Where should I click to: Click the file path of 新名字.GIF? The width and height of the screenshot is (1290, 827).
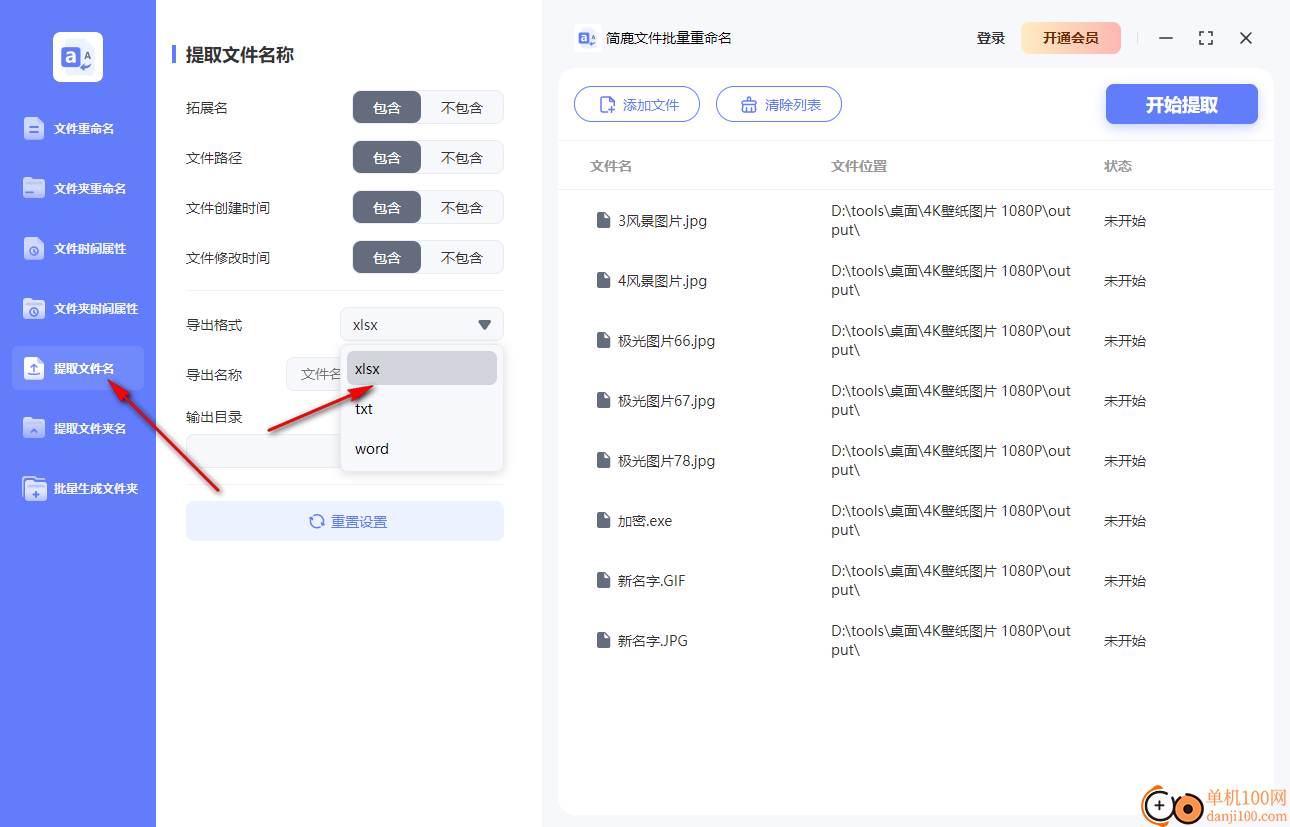point(951,580)
